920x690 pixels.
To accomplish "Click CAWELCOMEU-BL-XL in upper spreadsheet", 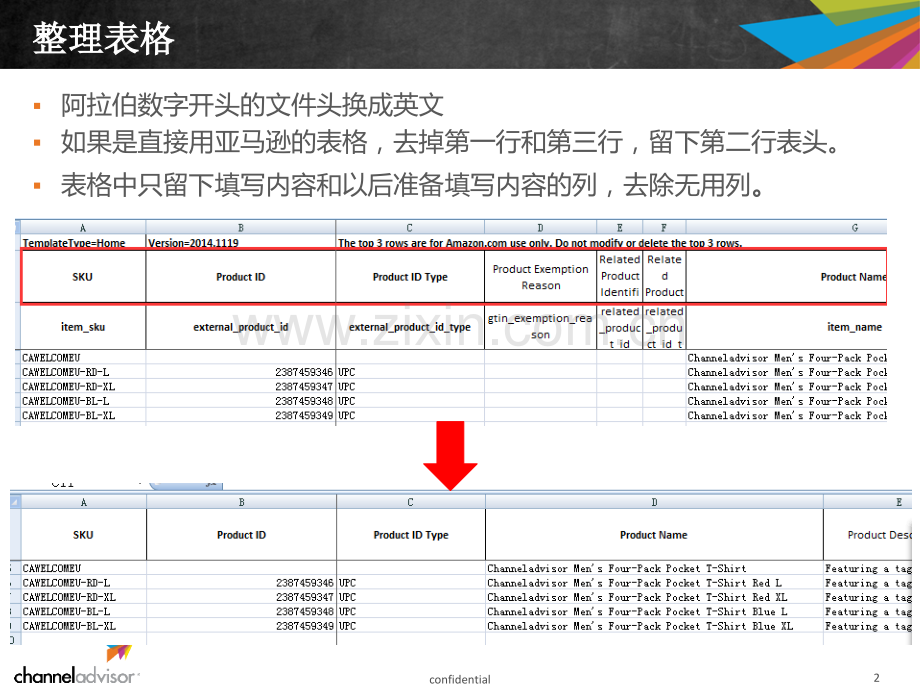I will click(x=83, y=415).
